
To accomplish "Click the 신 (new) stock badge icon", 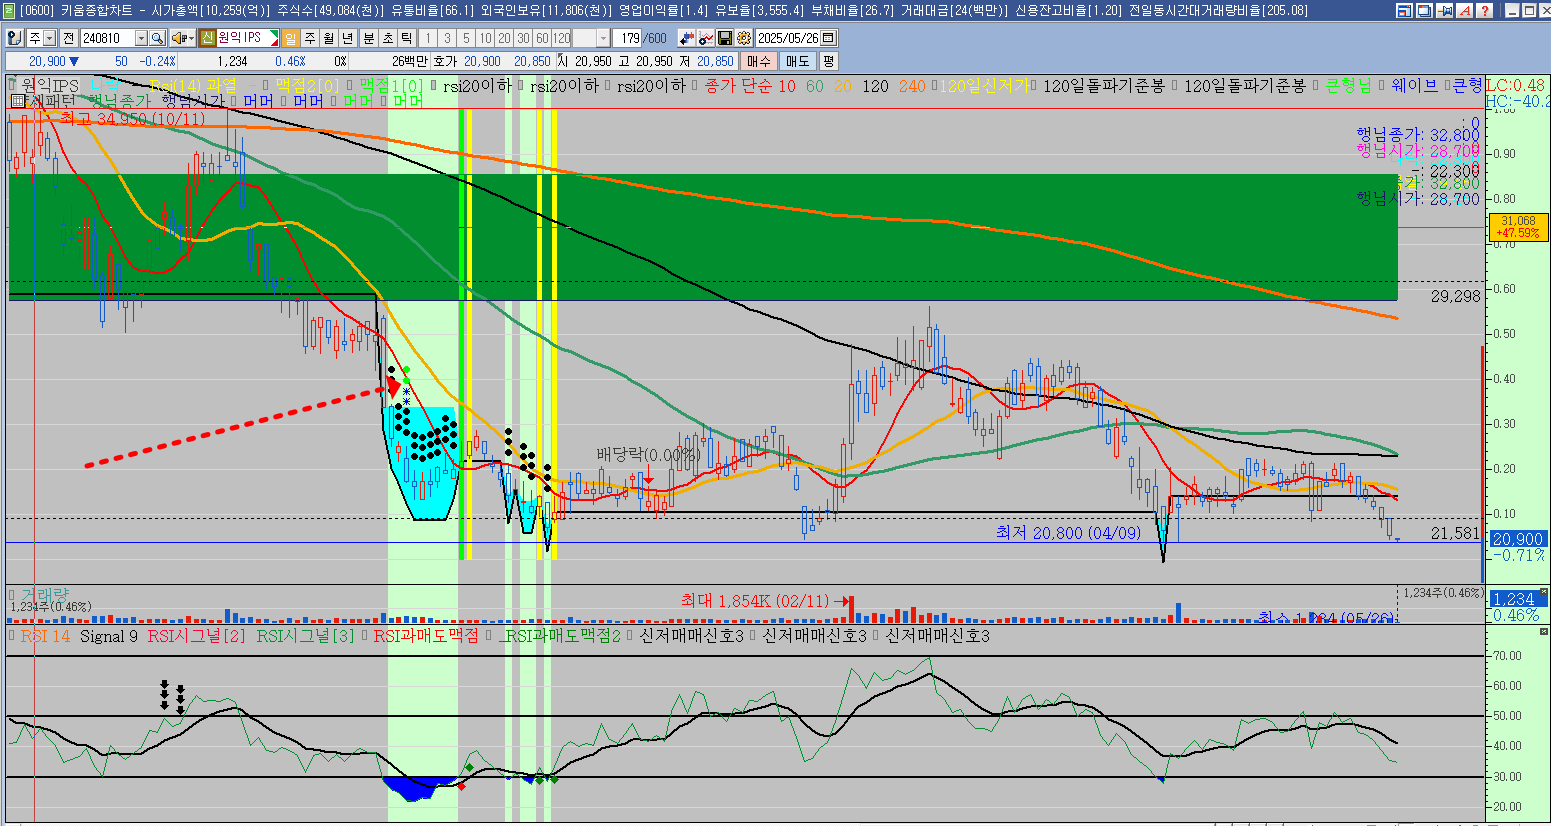I will click(207, 38).
